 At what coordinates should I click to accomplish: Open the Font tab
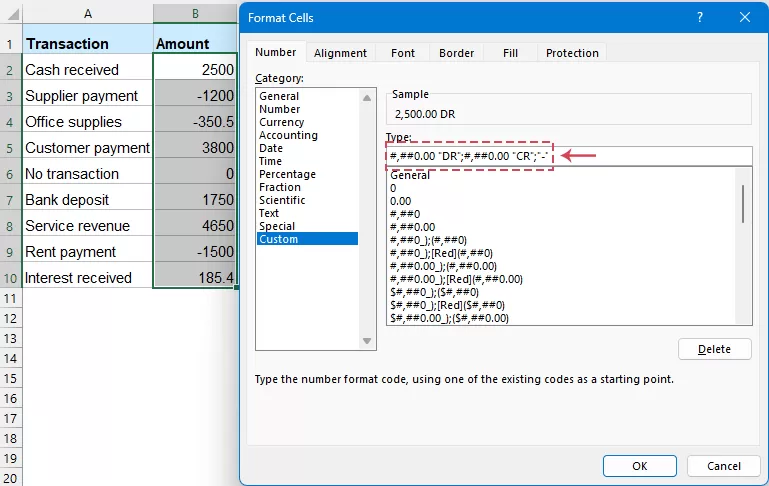tap(403, 53)
